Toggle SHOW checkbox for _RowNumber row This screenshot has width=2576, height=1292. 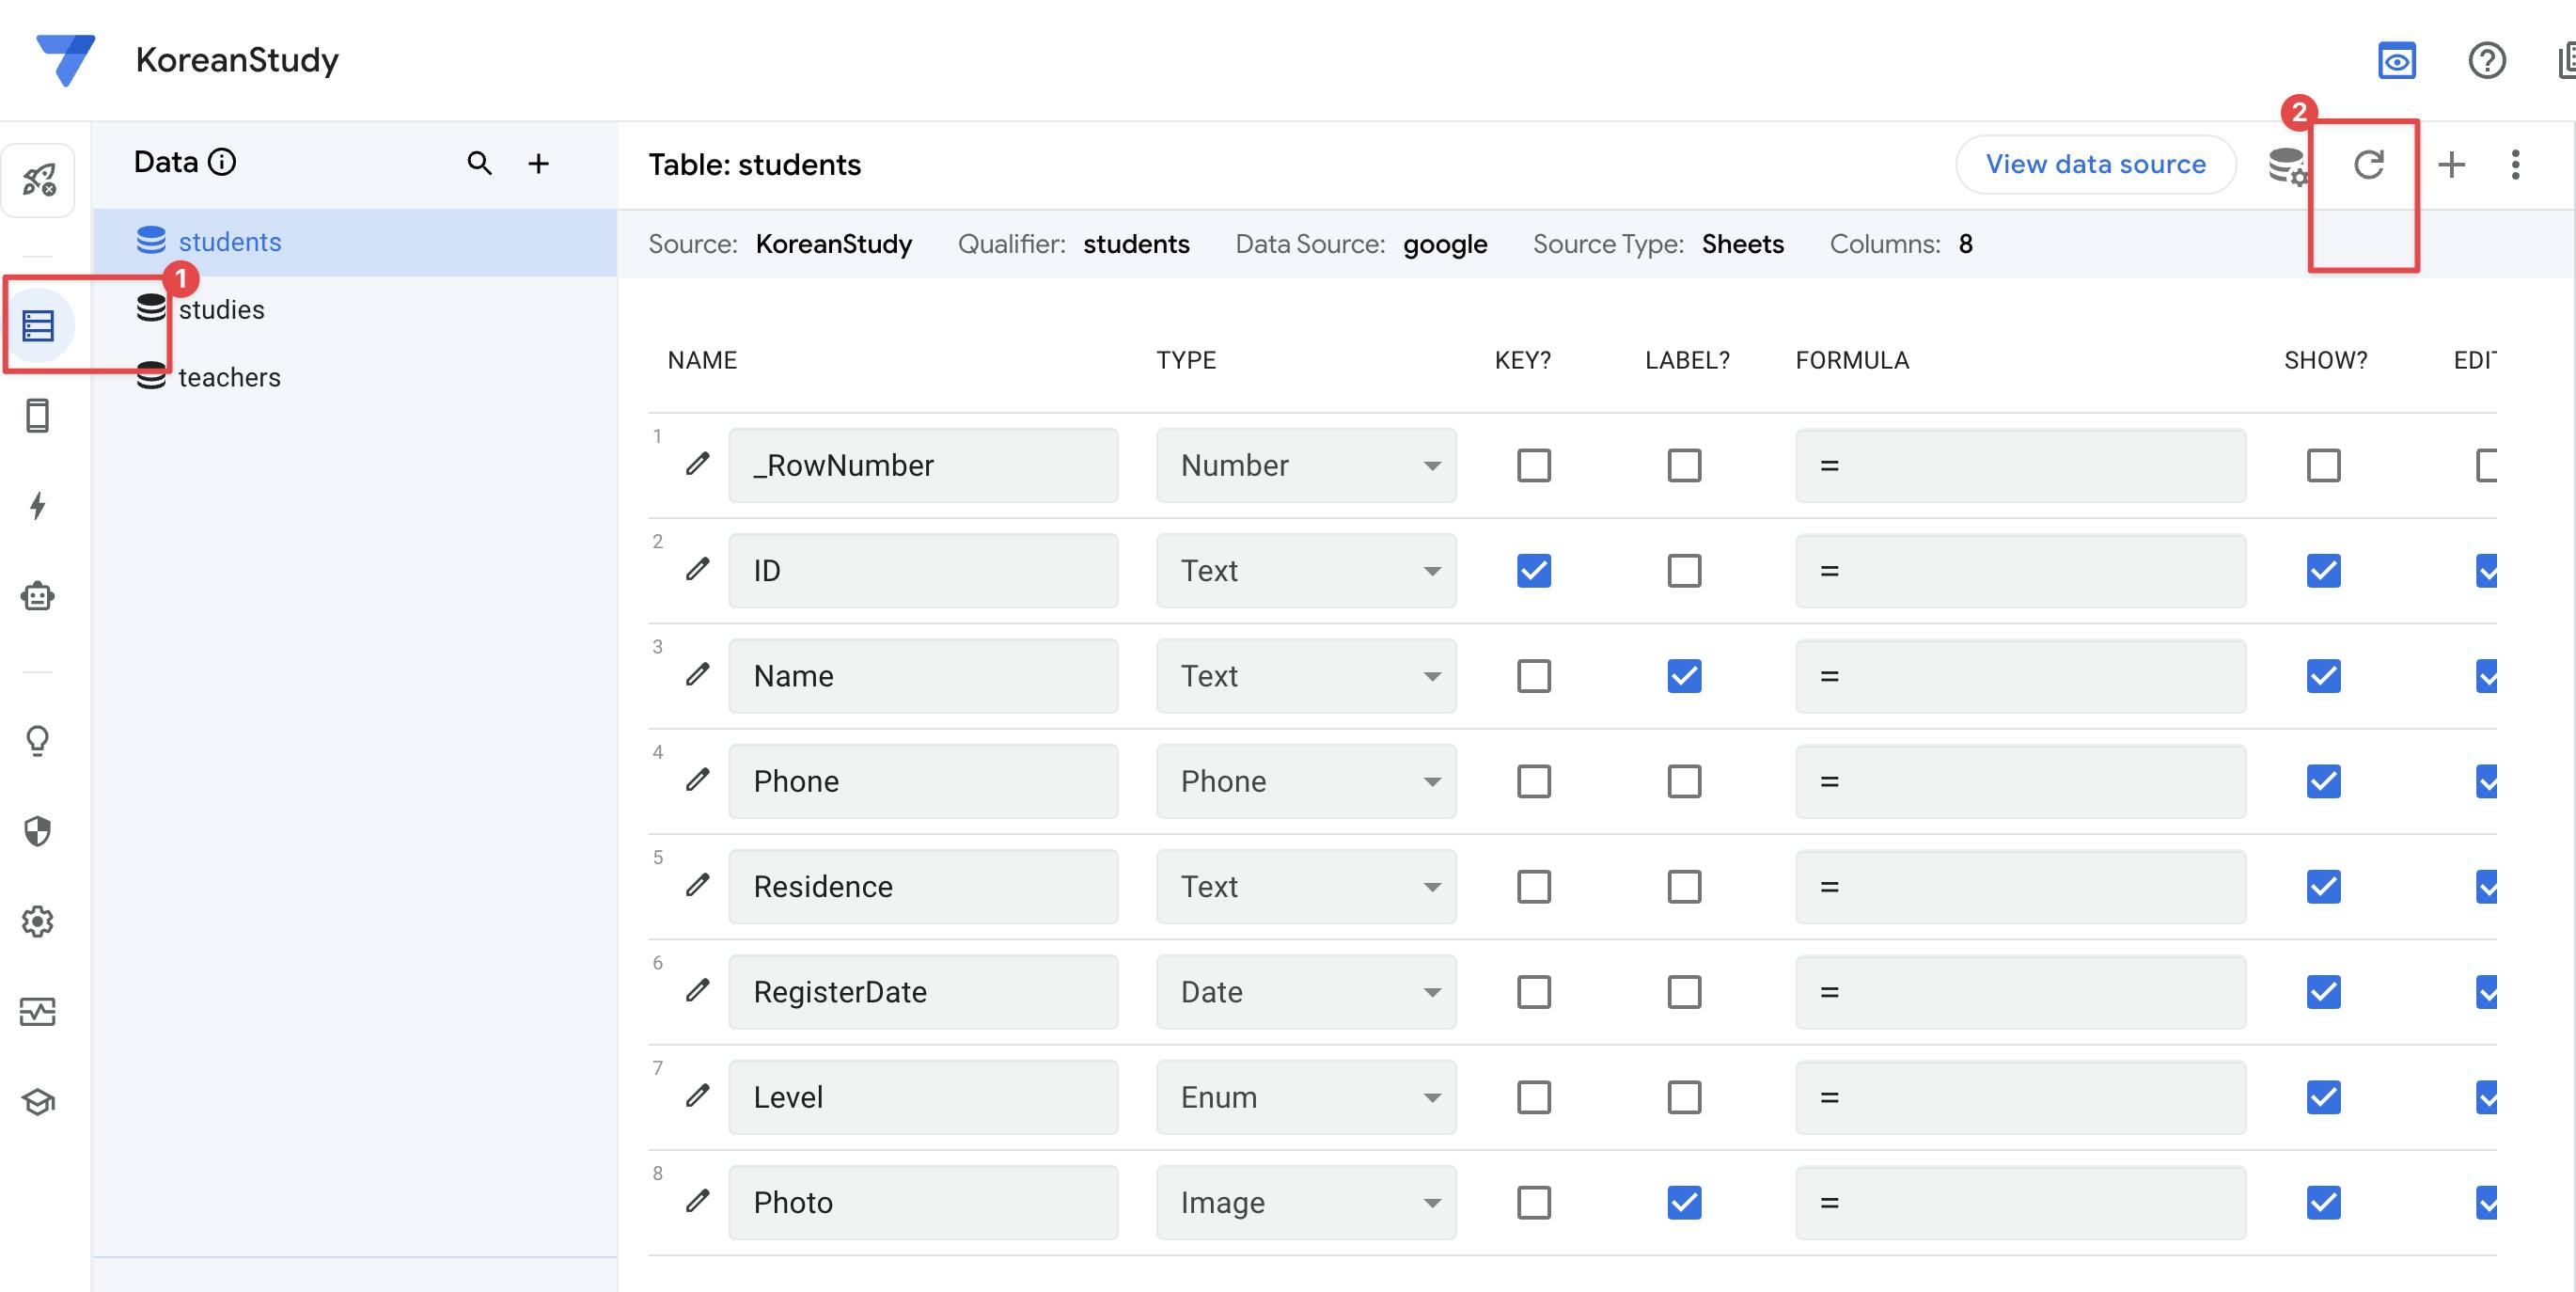[x=2323, y=465]
